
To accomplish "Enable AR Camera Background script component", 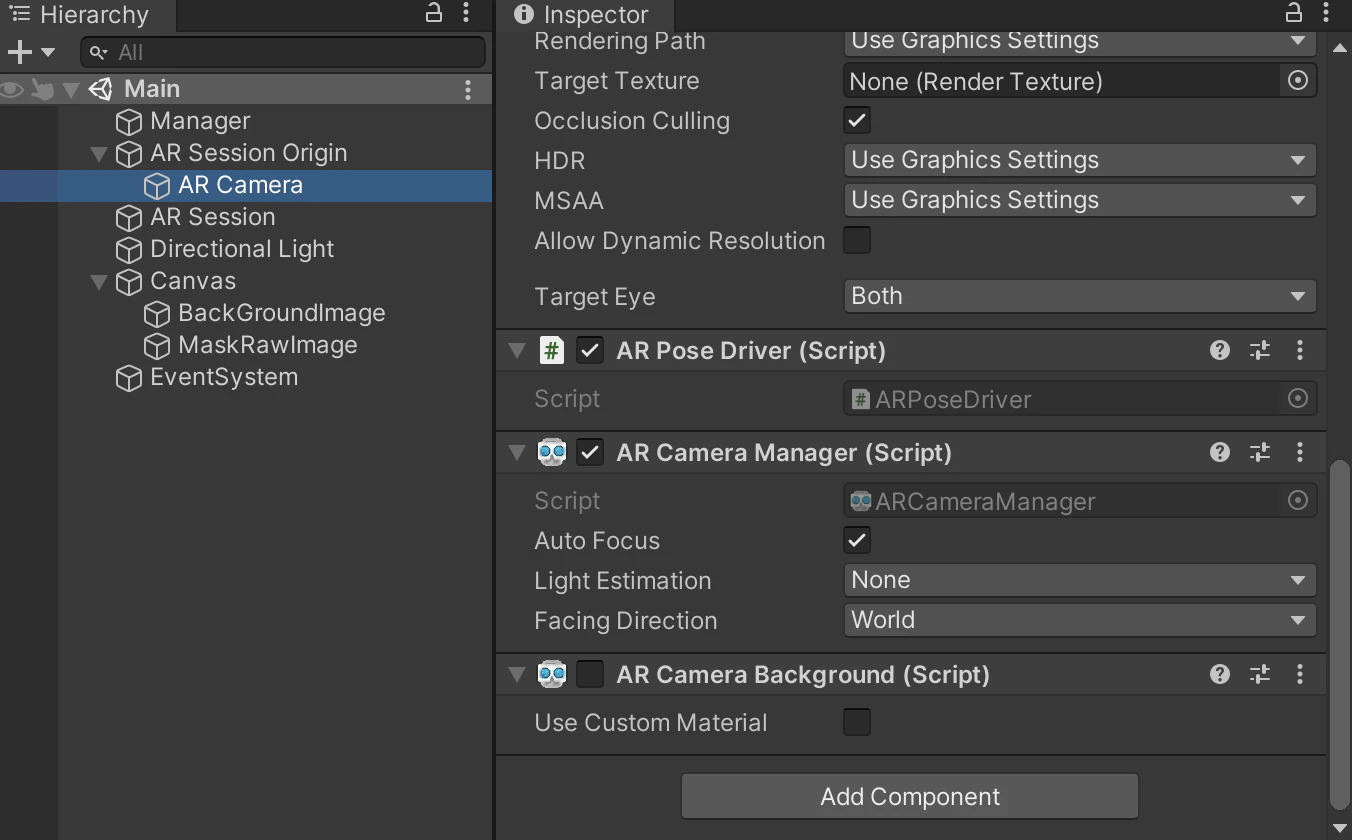I will coord(590,675).
